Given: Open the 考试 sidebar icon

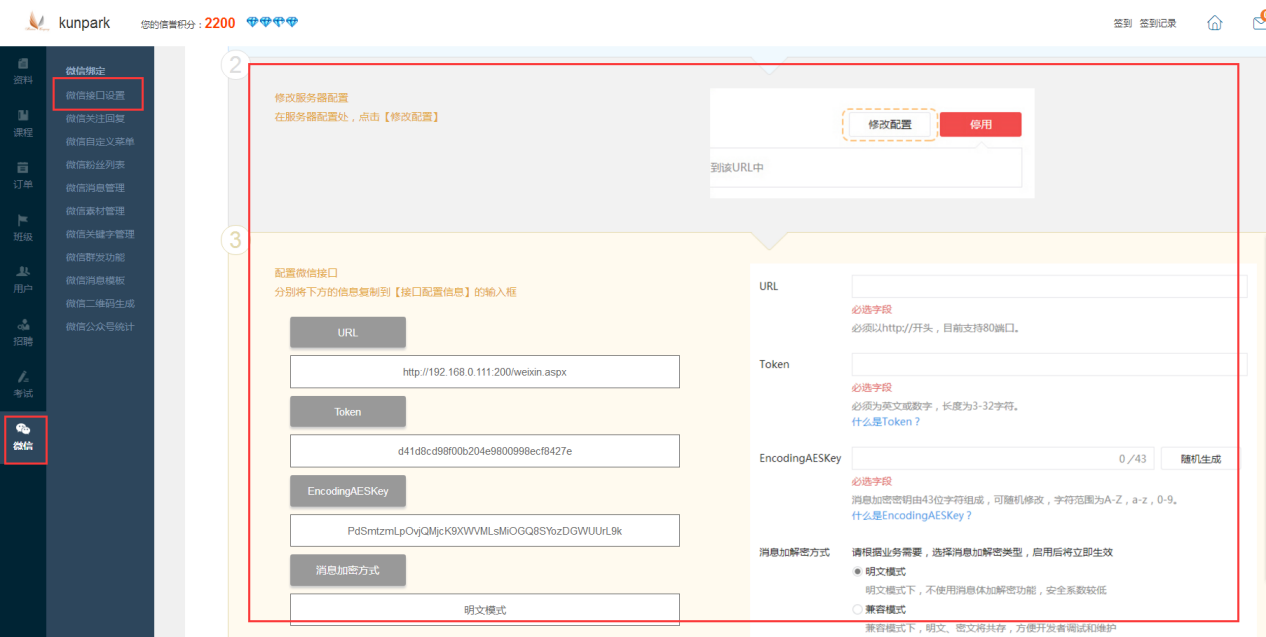Looking at the screenshot, I should pos(22,383).
